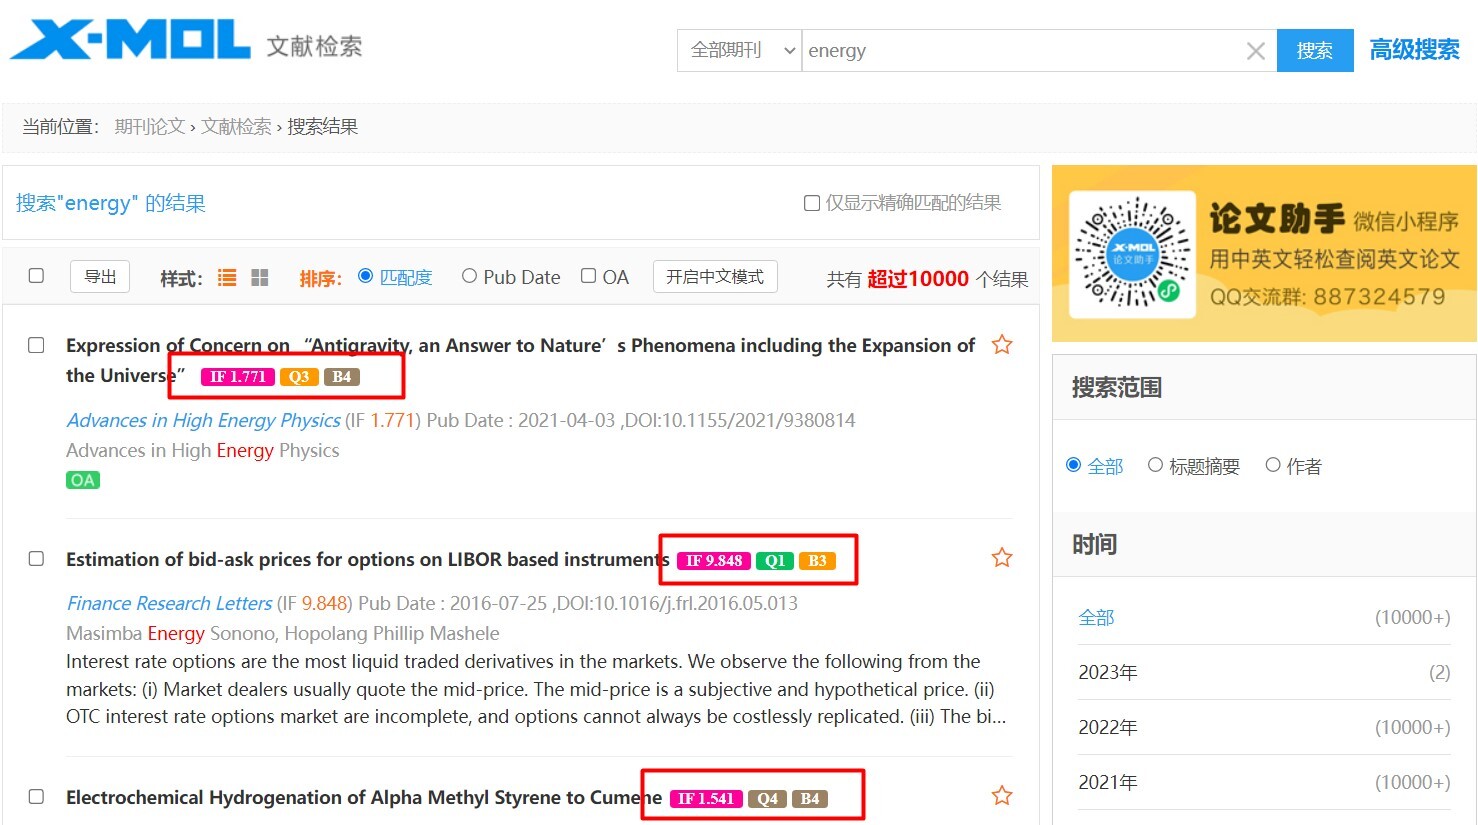Open Finance Research Letters journal link

pyautogui.click(x=169, y=603)
